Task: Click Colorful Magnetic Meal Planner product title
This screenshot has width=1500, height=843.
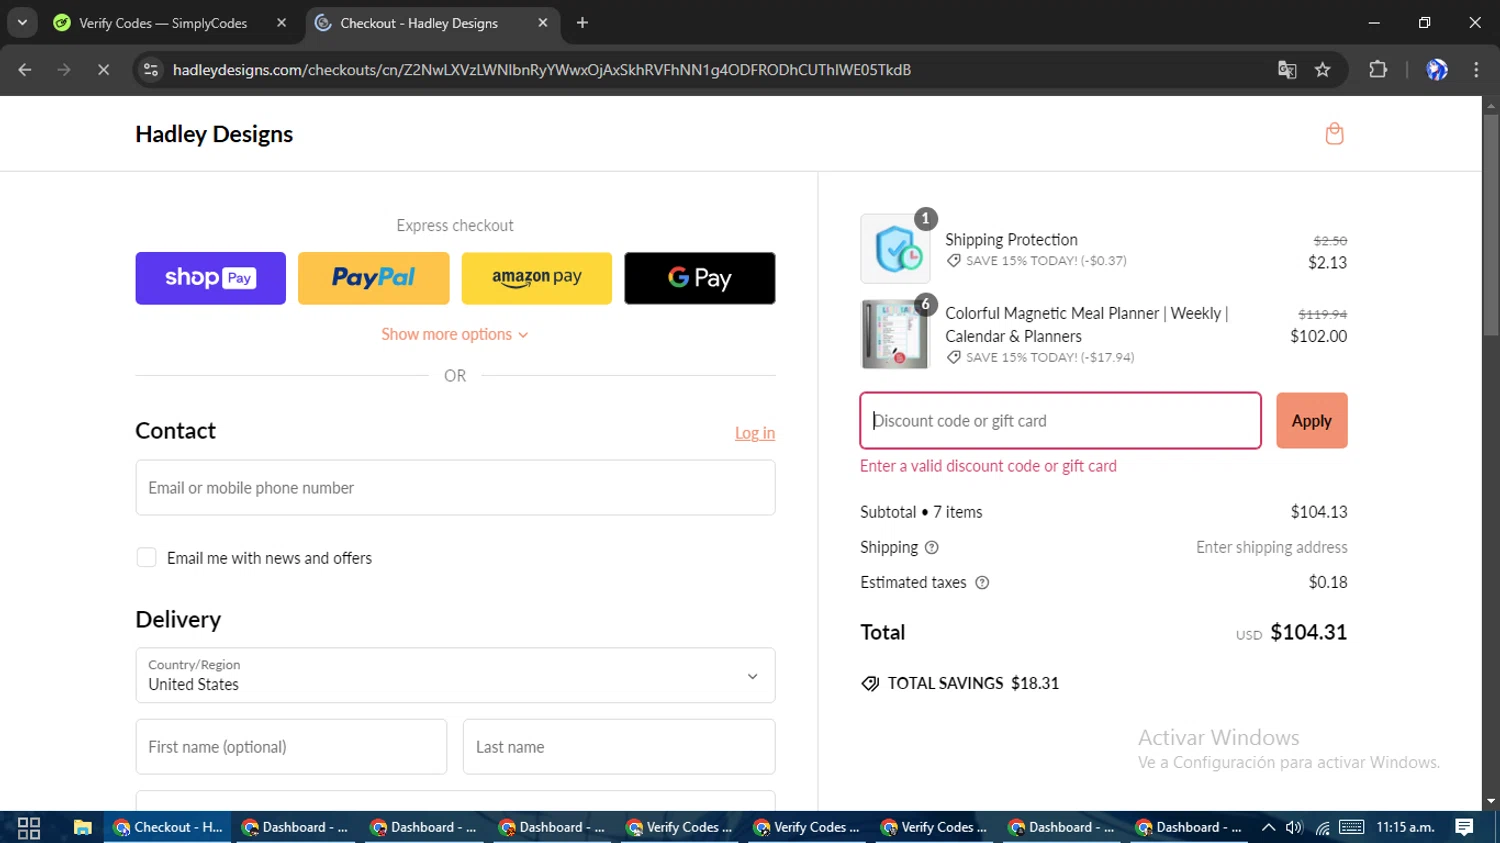Action: (1087, 325)
